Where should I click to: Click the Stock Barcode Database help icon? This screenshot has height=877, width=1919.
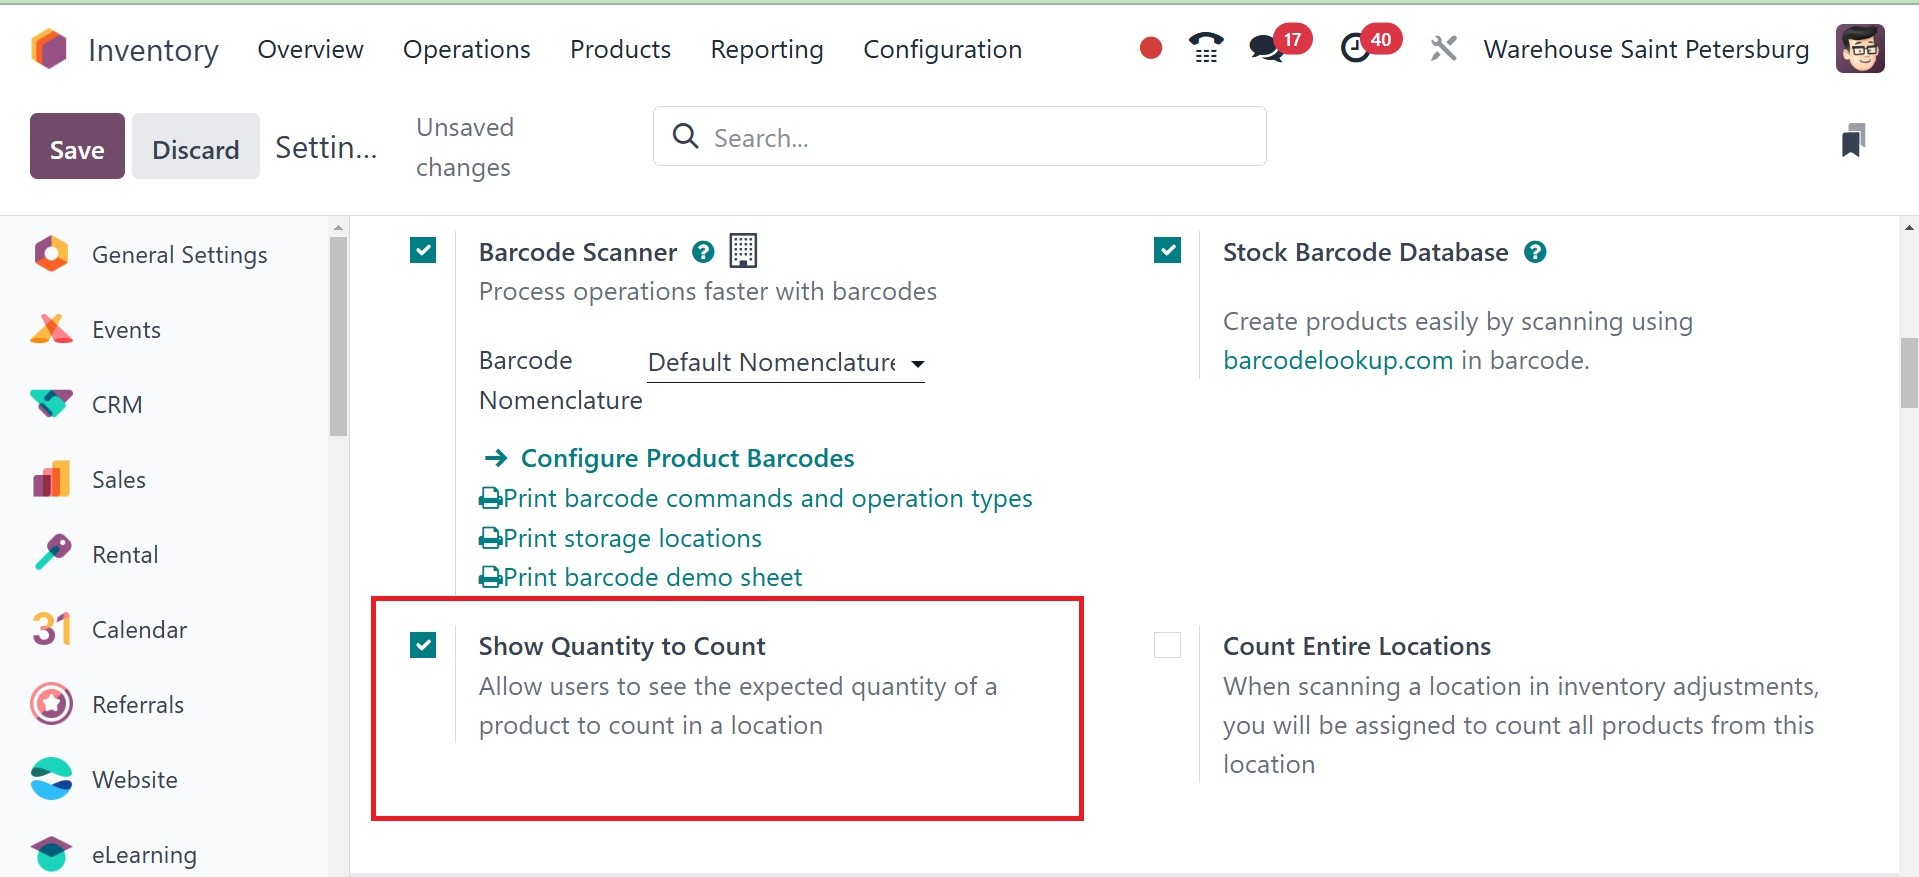[1535, 252]
